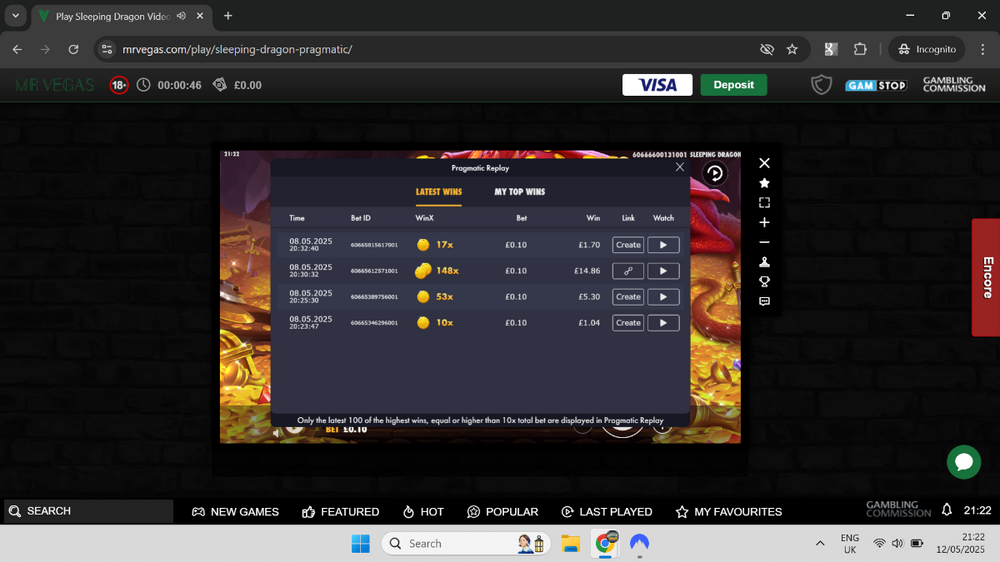Close the Pragmatic Replay dialog
Viewport: 1000px width, 562px height.
[x=680, y=168]
